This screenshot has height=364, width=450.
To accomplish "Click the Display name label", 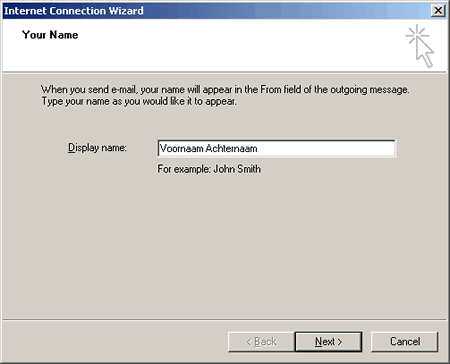I will pyautogui.click(x=97, y=148).
